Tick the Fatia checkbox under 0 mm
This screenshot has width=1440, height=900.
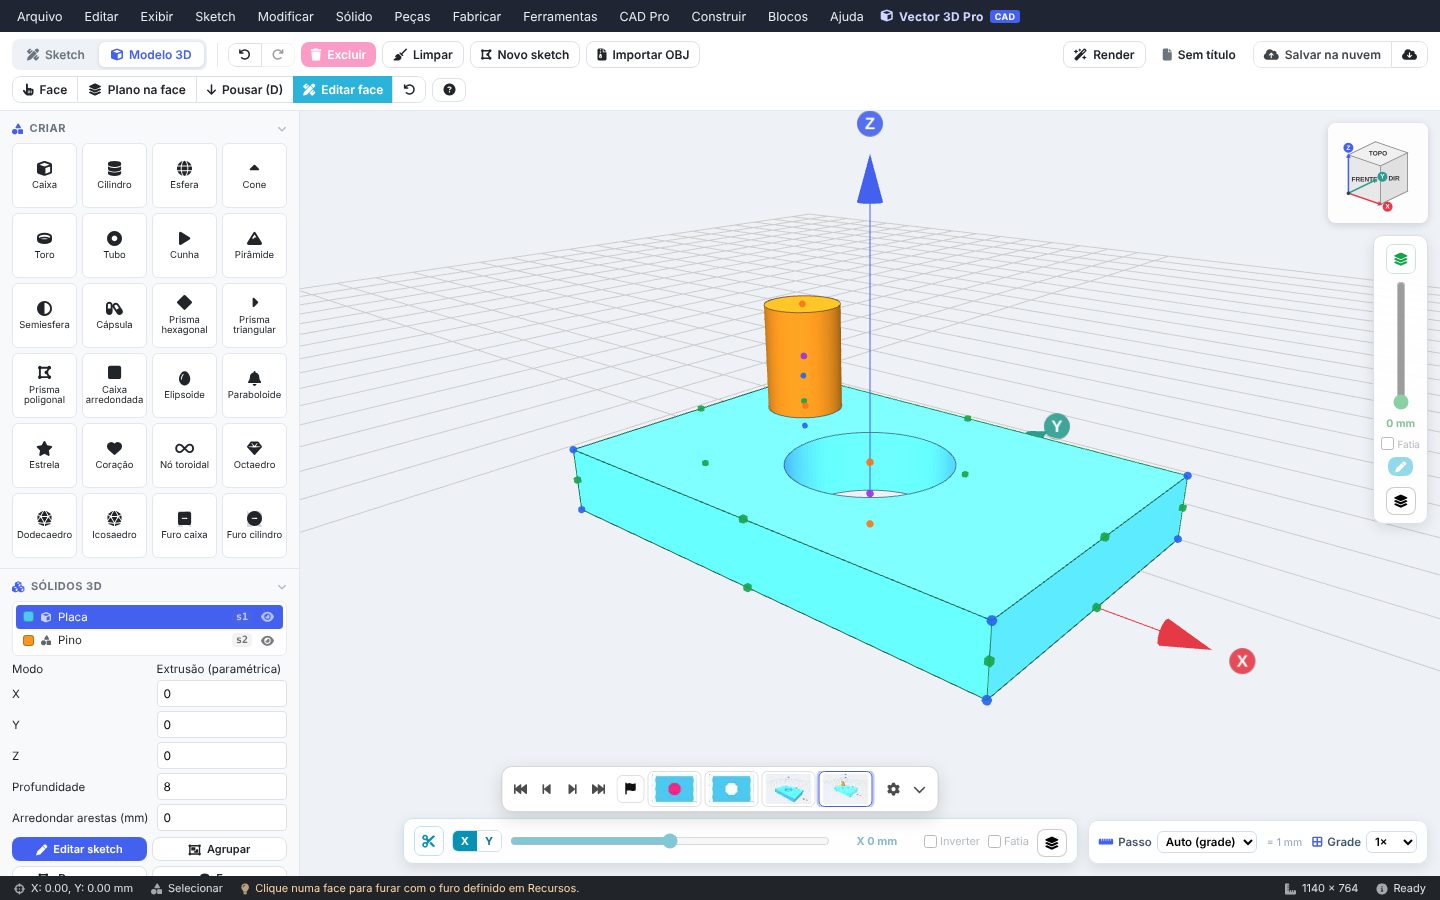pyautogui.click(x=1387, y=444)
